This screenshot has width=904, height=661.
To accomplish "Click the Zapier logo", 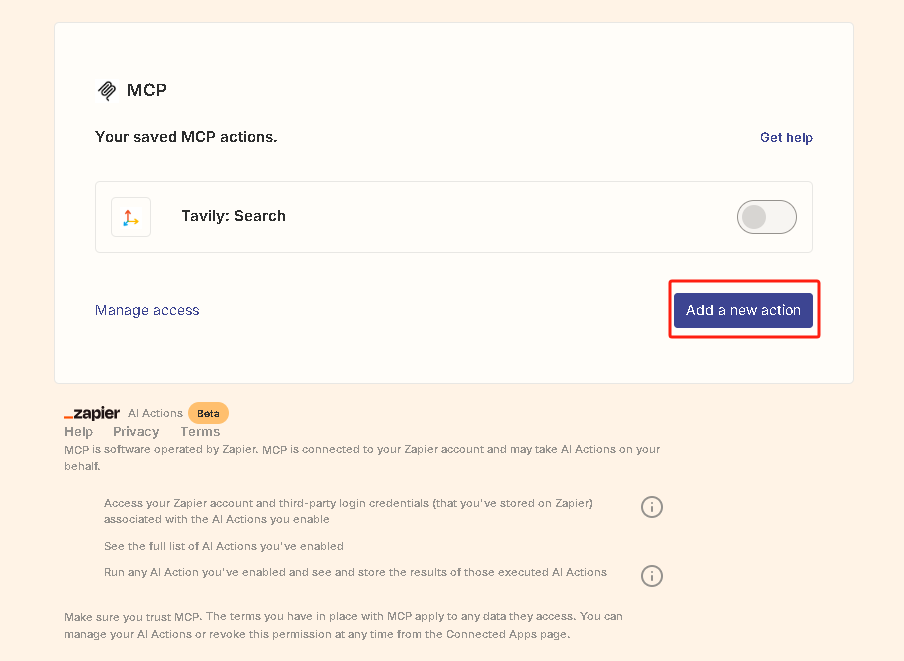I will pos(91,412).
